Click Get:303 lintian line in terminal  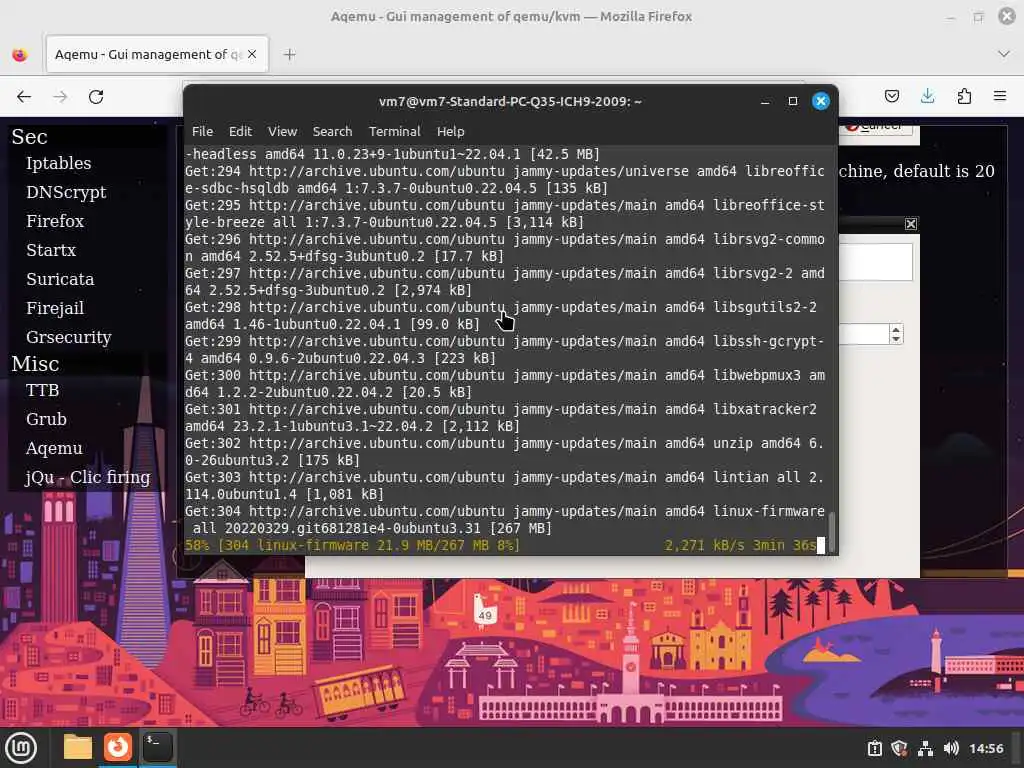point(504,486)
